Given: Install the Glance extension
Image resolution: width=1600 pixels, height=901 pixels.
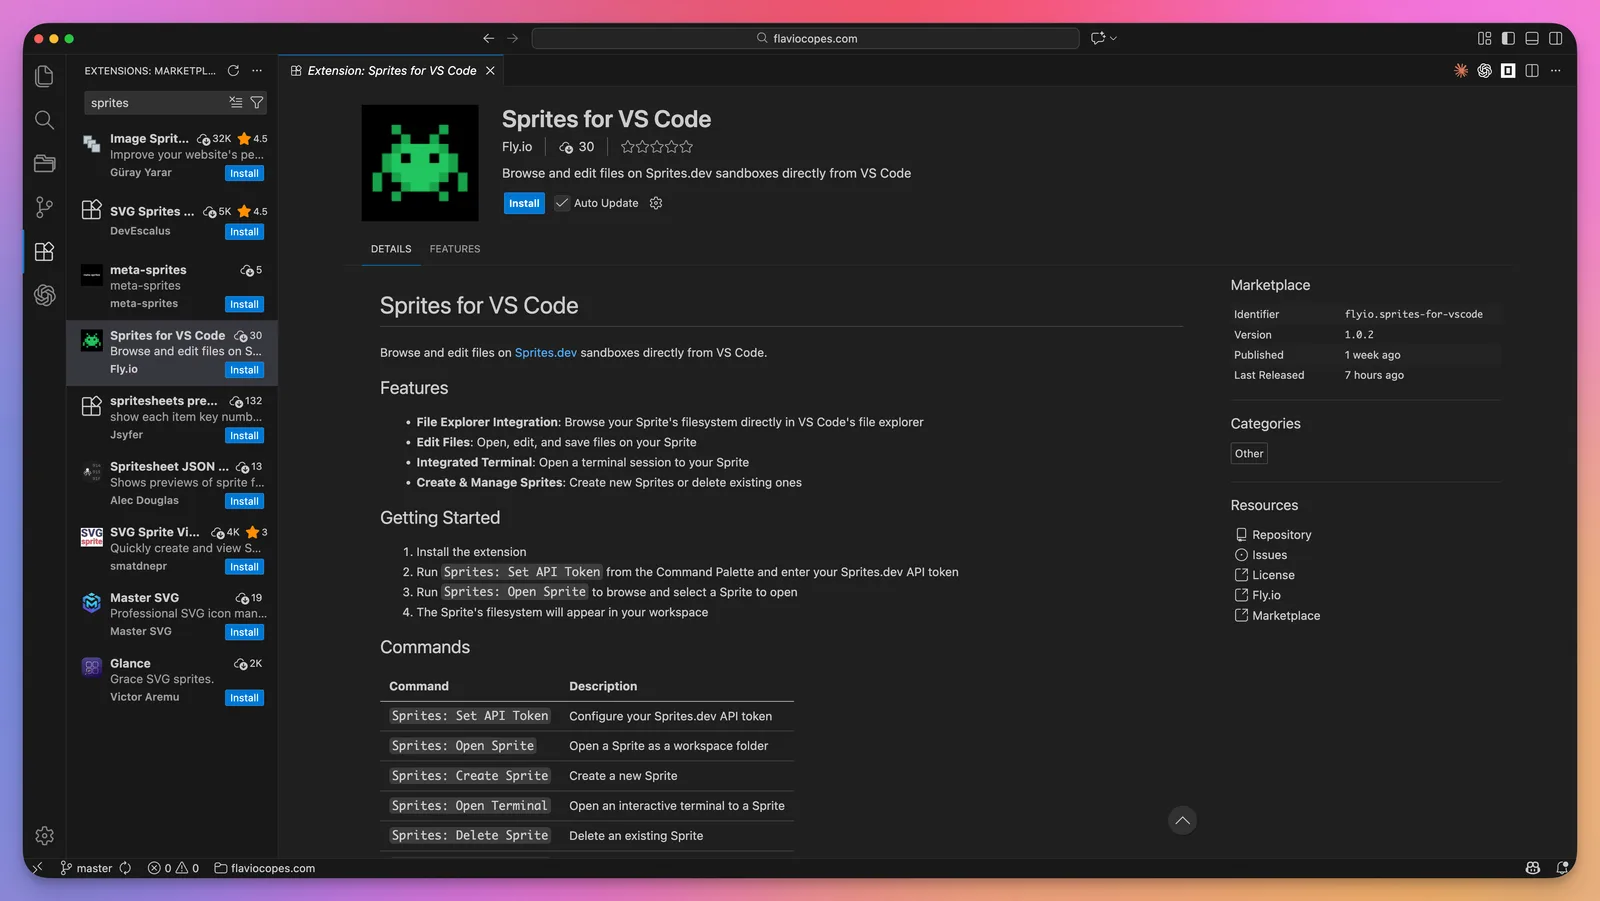Looking at the screenshot, I should [244, 698].
